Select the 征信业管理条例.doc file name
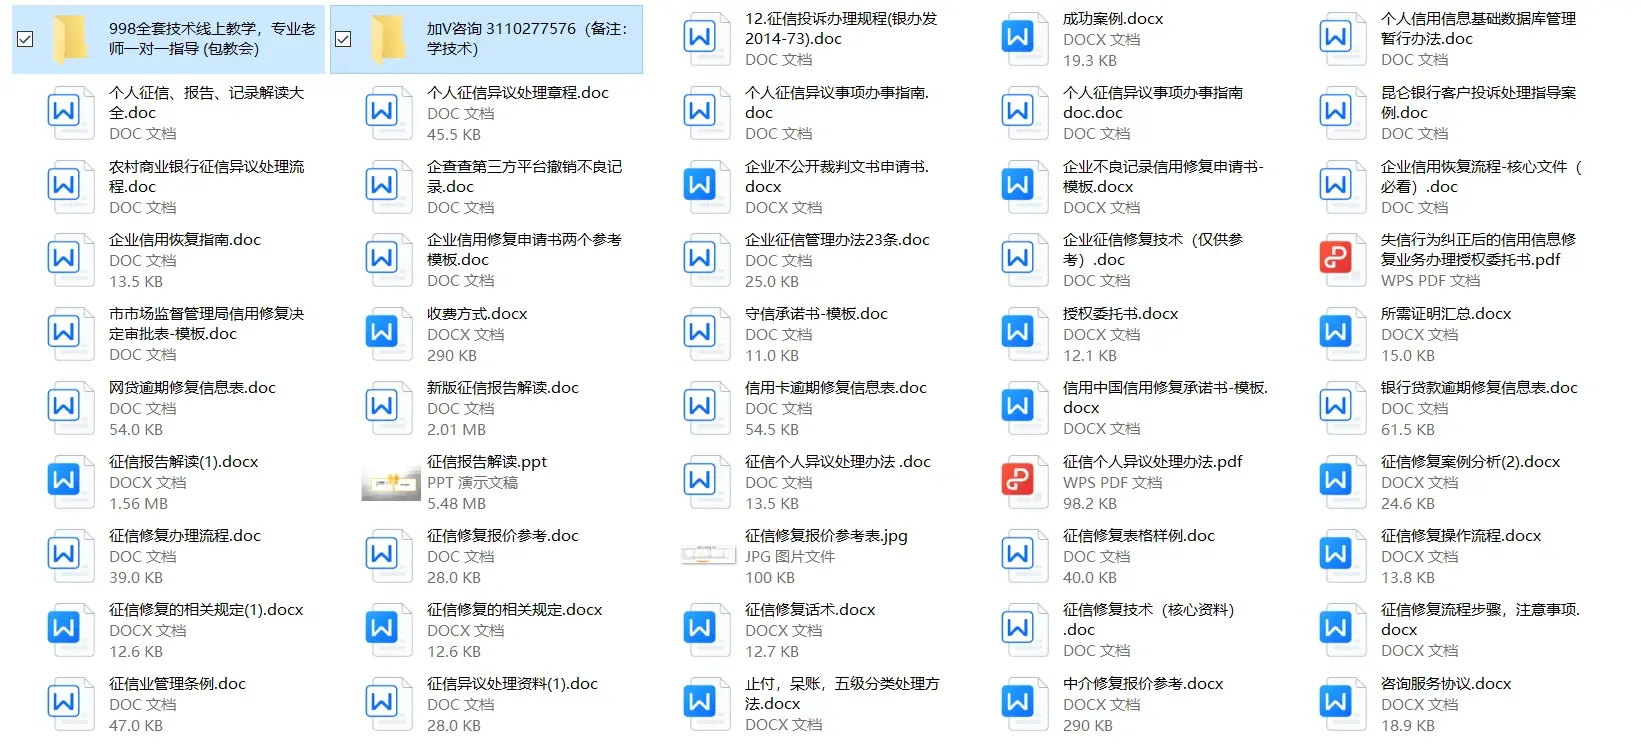 177,684
